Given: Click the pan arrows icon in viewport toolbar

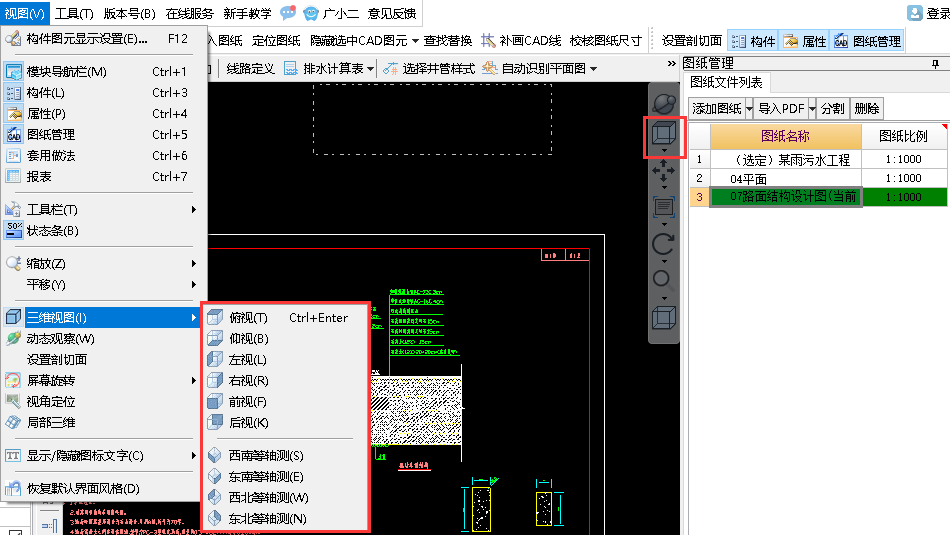Looking at the screenshot, I should (x=663, y=172).
